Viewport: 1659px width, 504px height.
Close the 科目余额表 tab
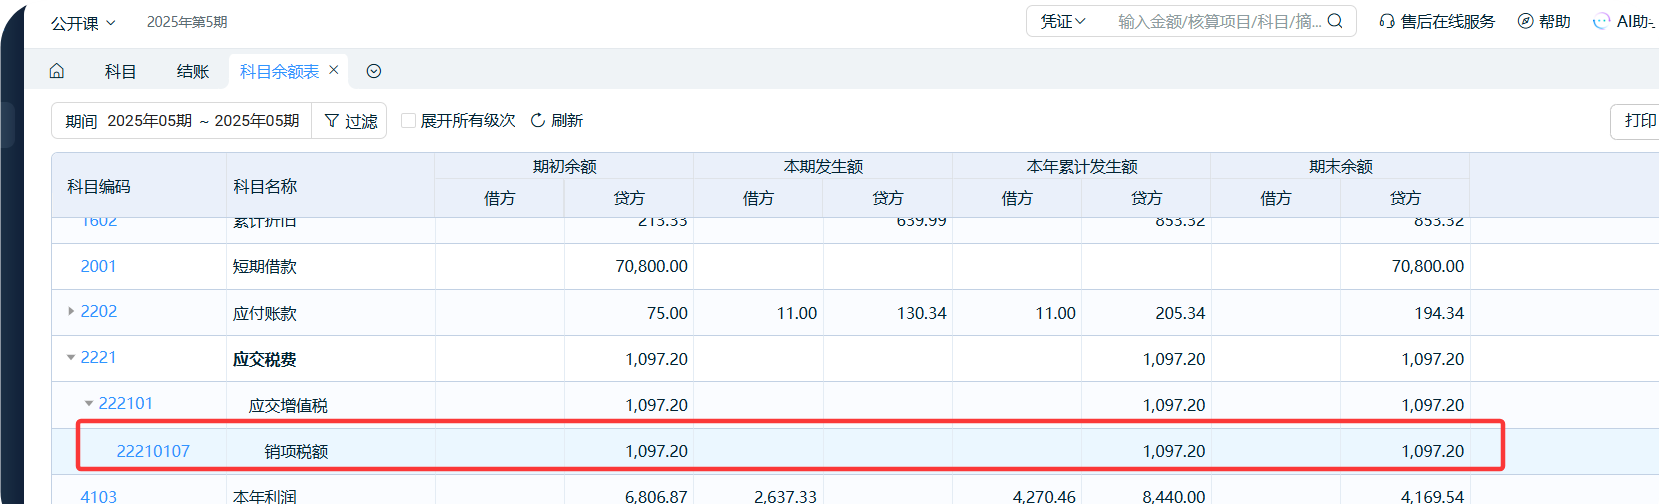(x=334, y=70)
